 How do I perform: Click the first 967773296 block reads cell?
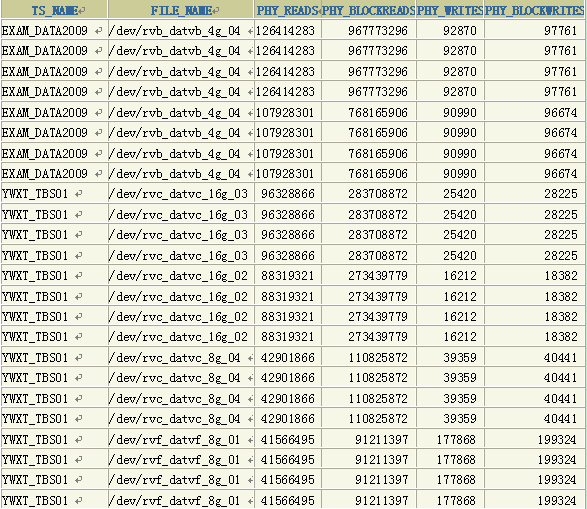tap(368, 30)
